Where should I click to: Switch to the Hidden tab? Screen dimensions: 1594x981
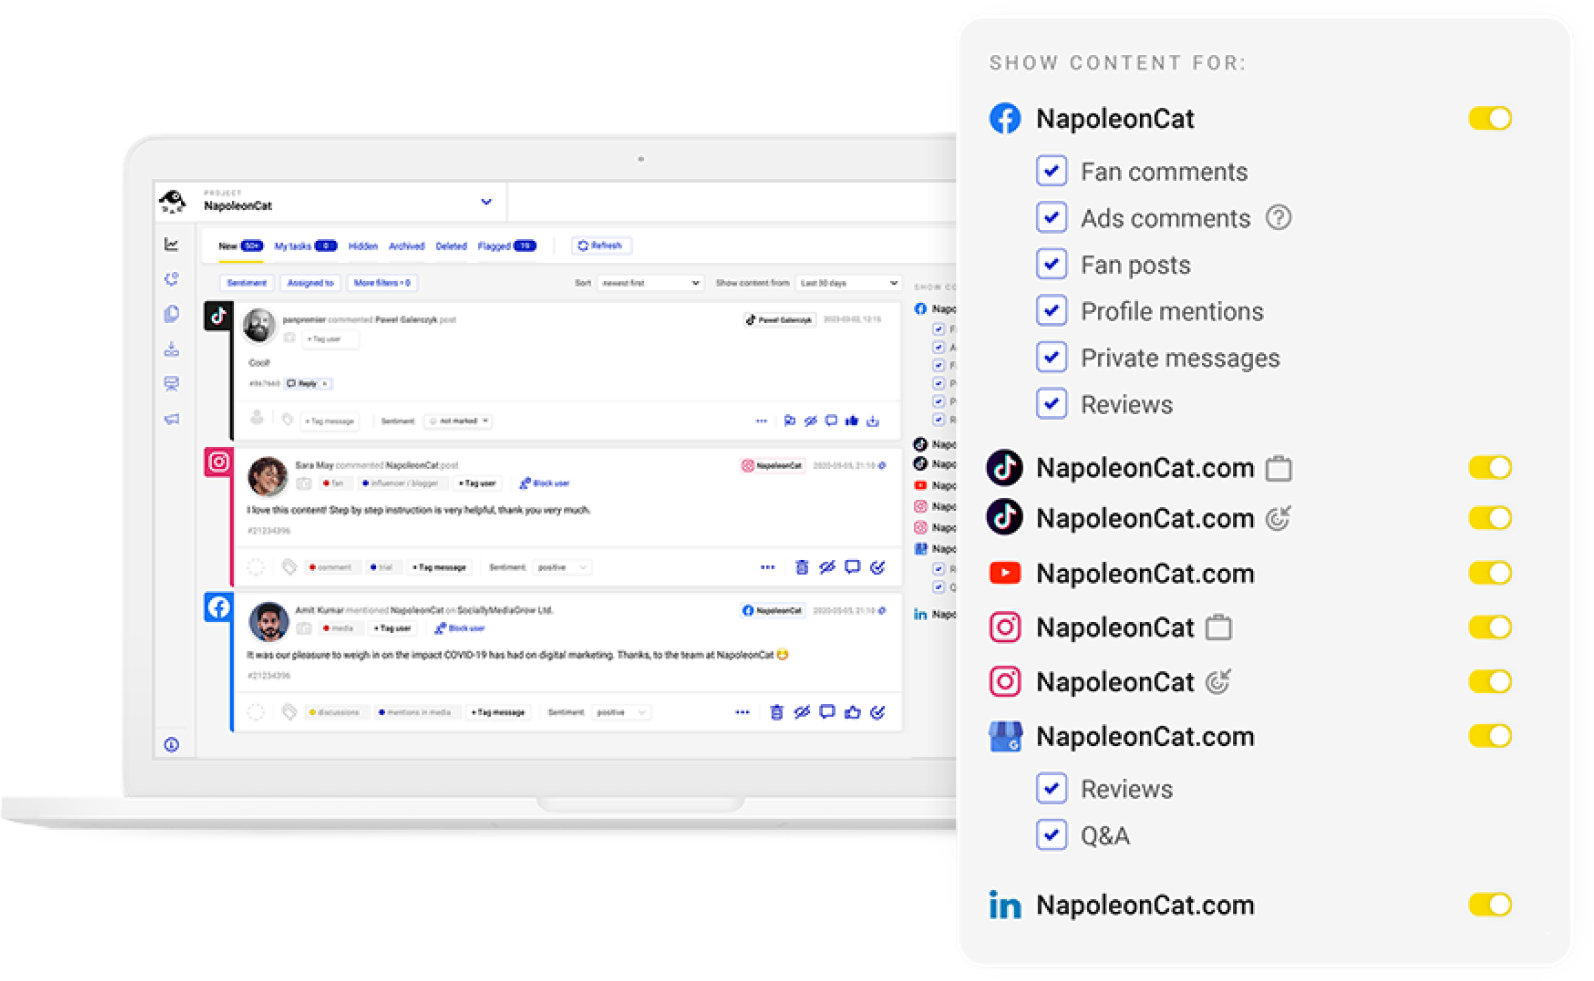point(363,246)
